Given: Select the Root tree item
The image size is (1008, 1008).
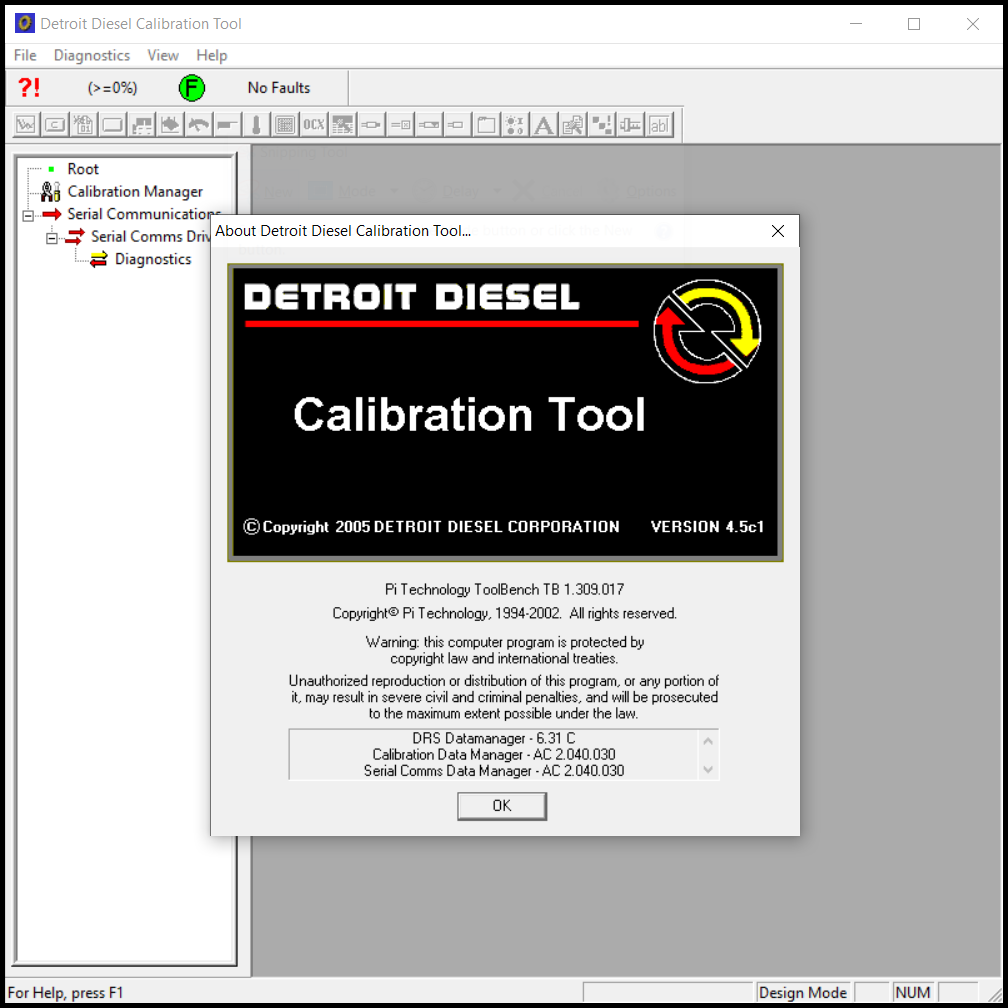Looking at the screenshot, I should pos(82,170).
